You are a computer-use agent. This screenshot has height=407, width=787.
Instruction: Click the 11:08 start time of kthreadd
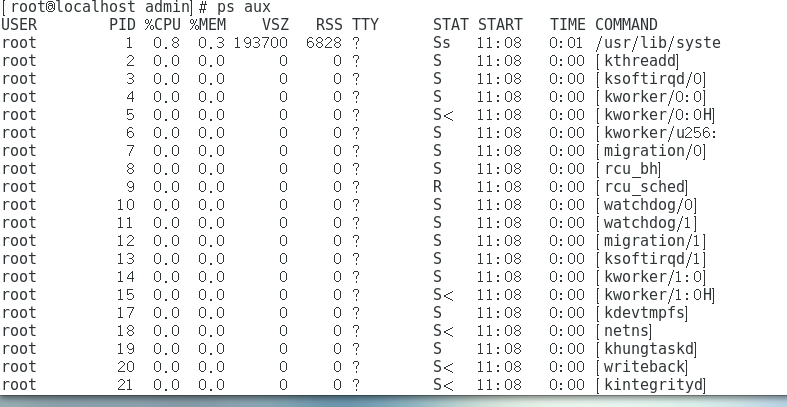pyautogui.click(x=499, y=61)
